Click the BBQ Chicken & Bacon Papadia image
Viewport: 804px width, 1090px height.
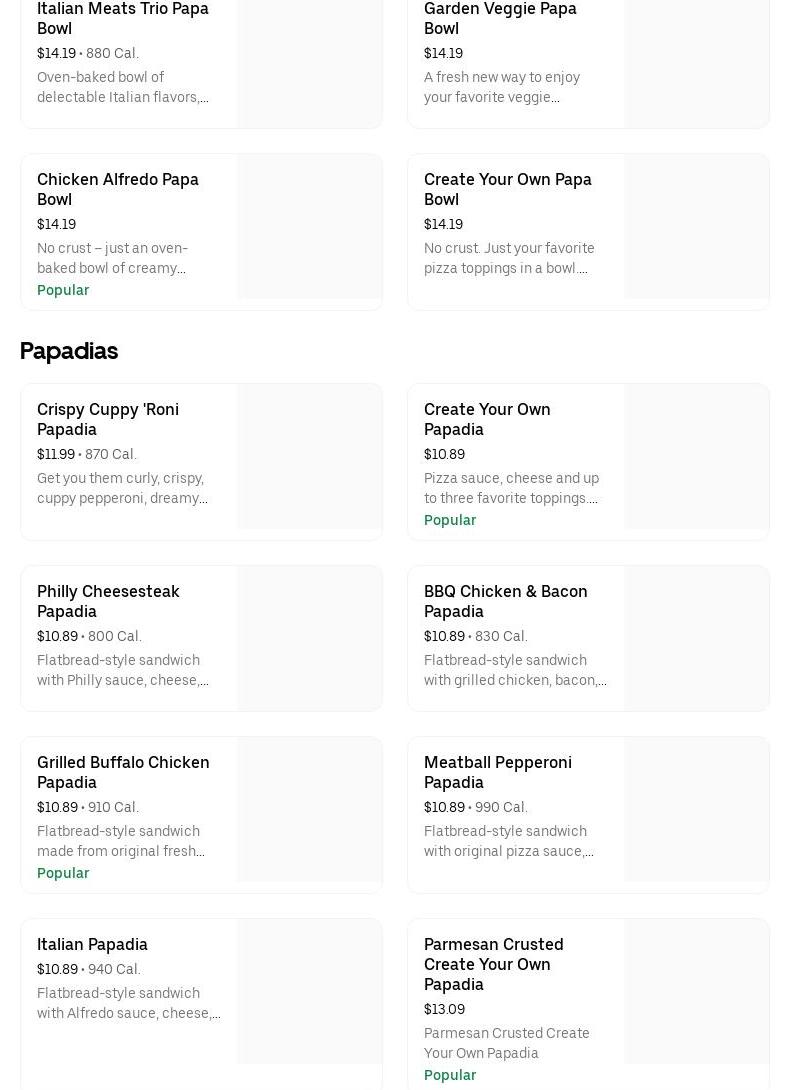(696, 639)
